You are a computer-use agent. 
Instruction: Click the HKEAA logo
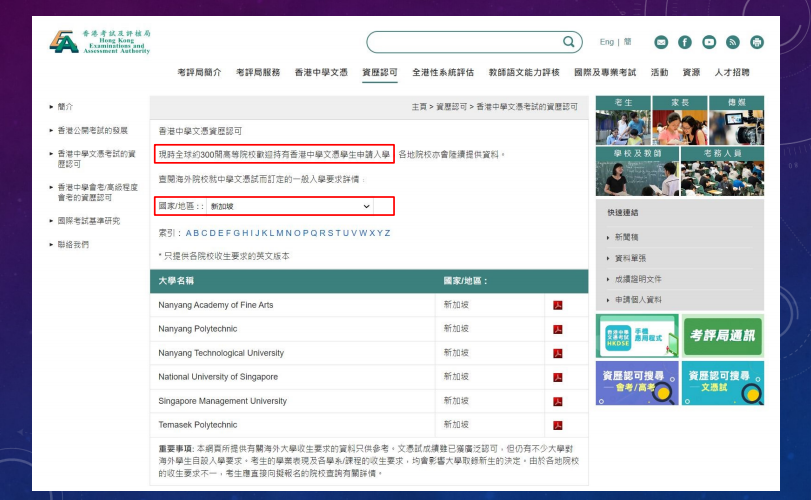click(100, 41)
